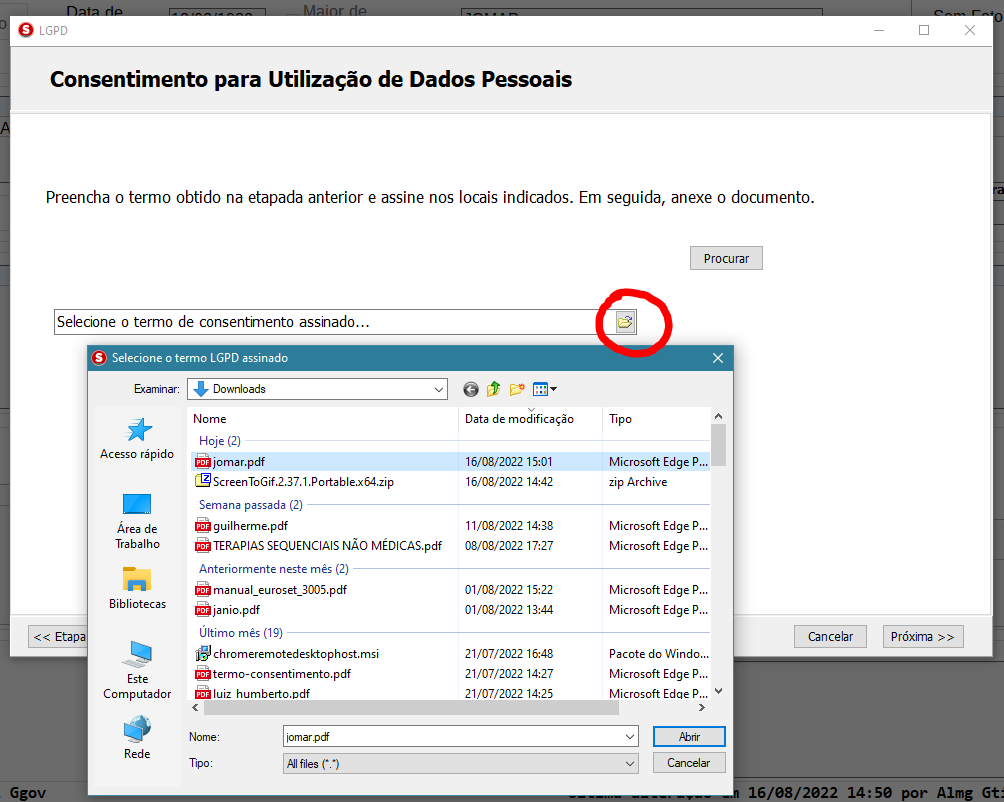Expand the Nome filename dropdown
The image size is (1004, 802).
pyautogui.click(x=629, y=737)
